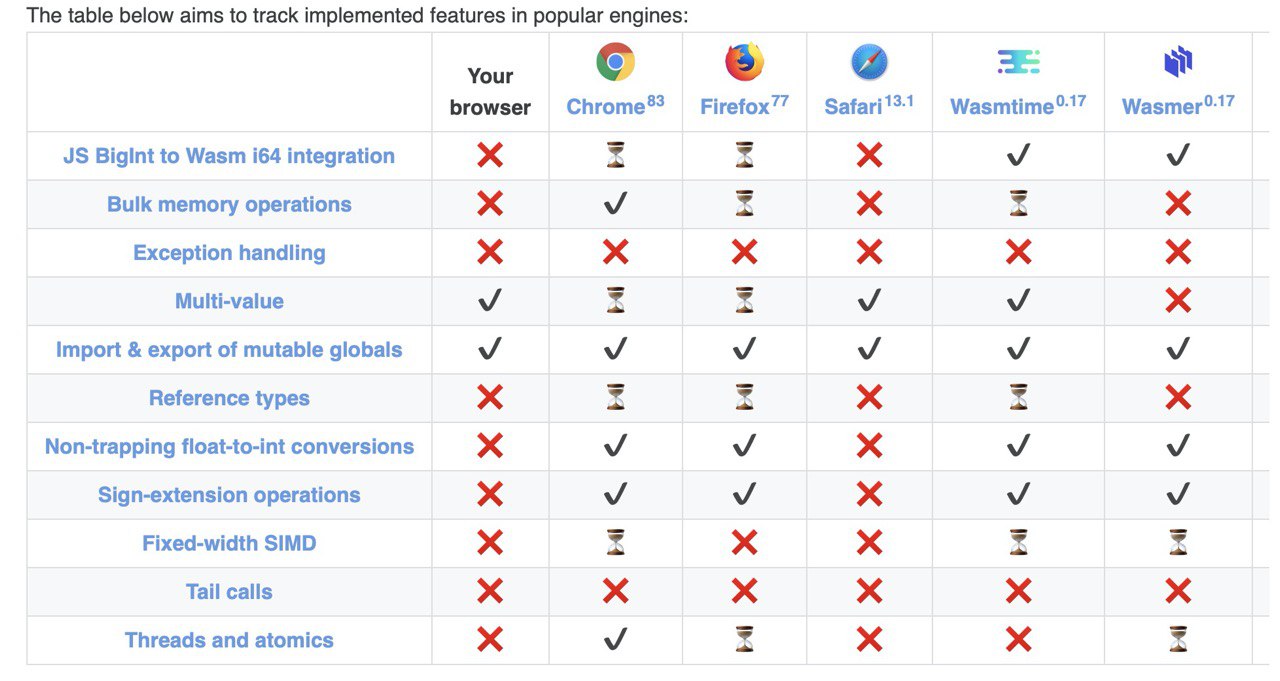
Task: Click the Your browser column header
Action: (x=490, y=91)
